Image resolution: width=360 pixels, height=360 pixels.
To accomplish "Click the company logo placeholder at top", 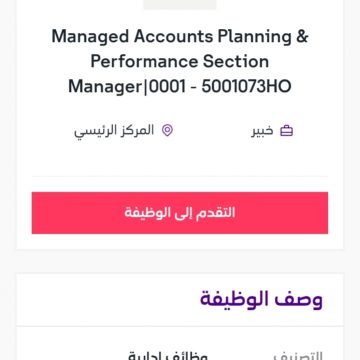I will point(180,5).
